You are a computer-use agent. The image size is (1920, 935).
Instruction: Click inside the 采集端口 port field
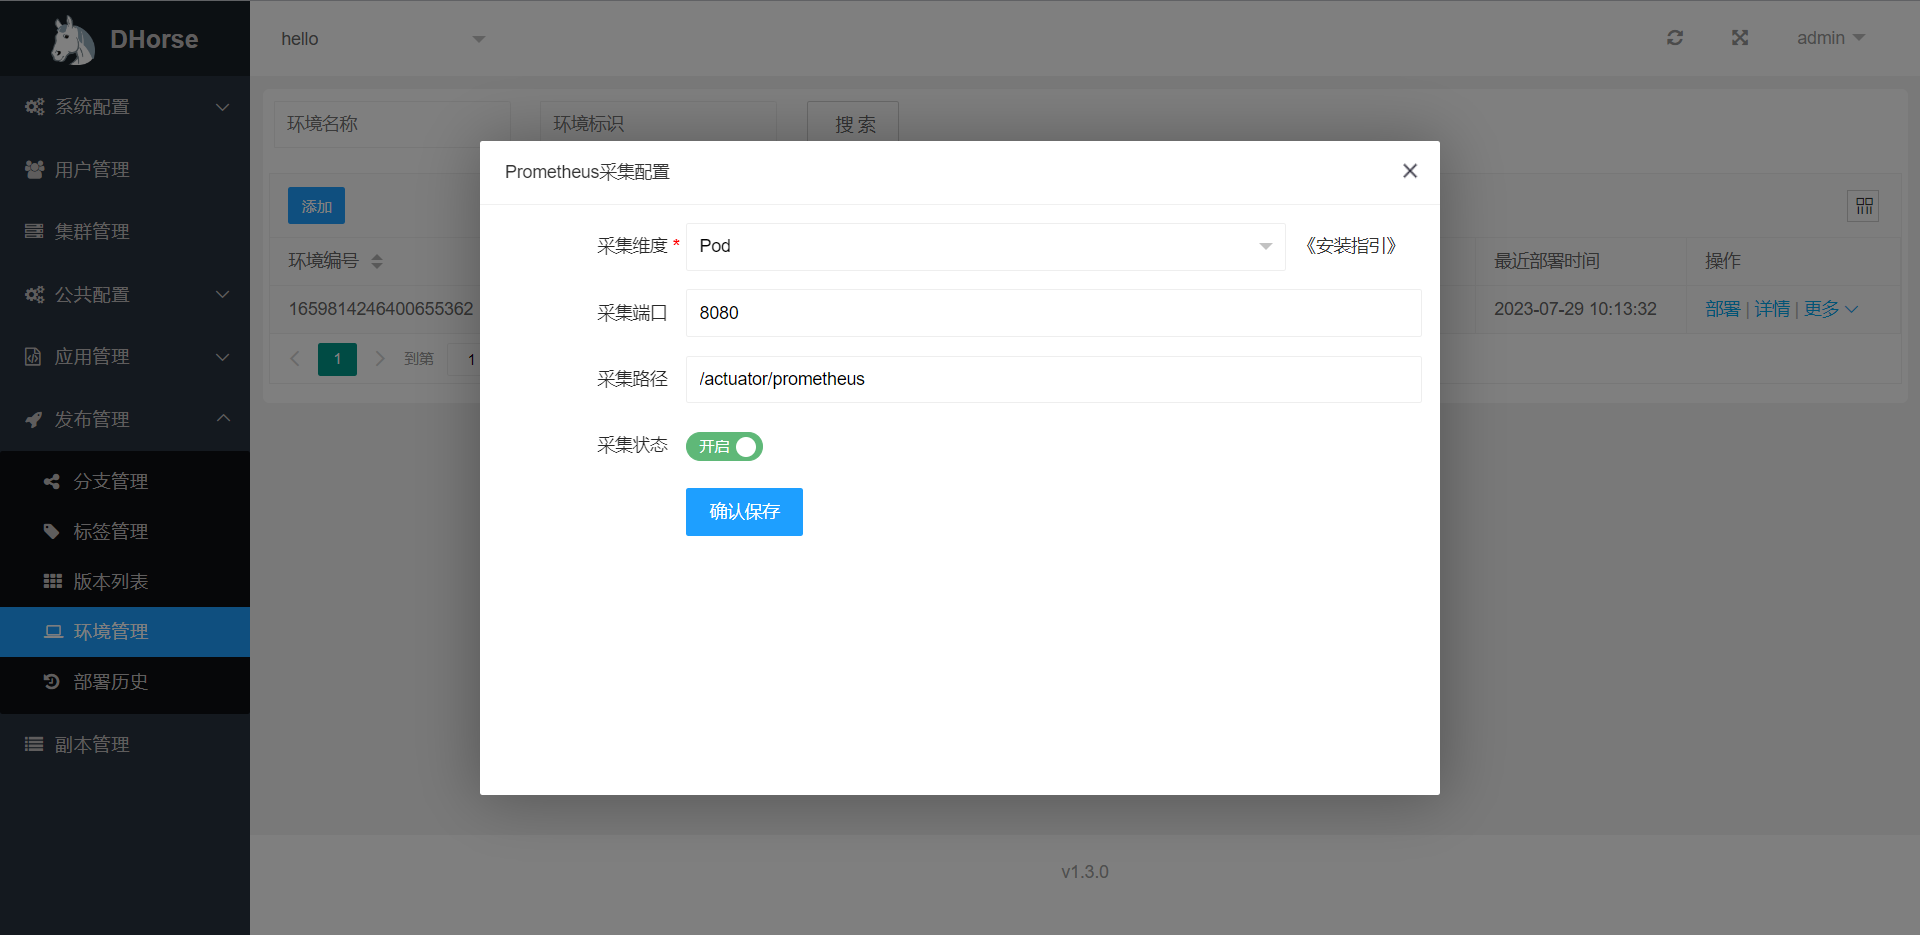point(1052,312)
